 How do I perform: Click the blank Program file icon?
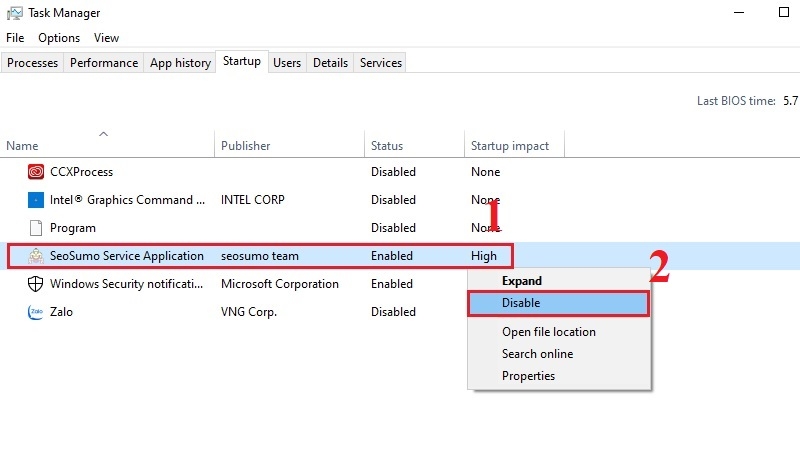click(x=36, y=228)
